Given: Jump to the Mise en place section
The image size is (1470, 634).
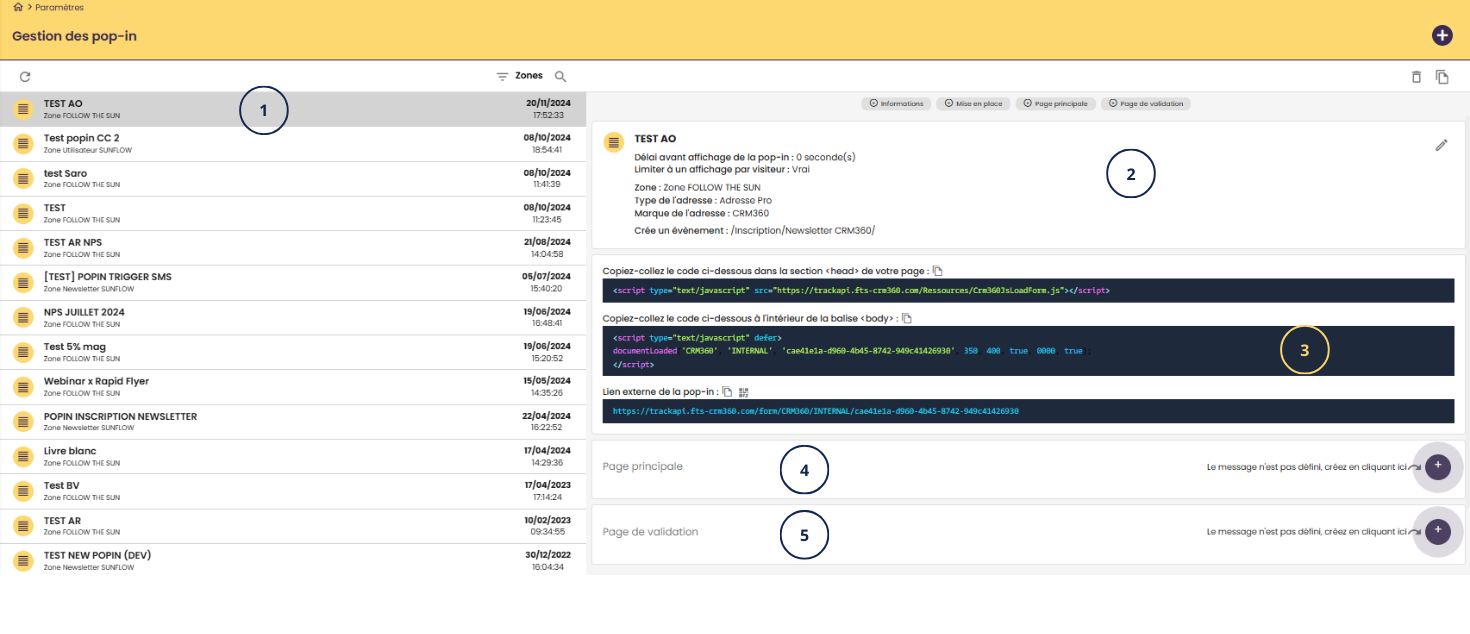Looking at the screenshot, I should (973, 103).
